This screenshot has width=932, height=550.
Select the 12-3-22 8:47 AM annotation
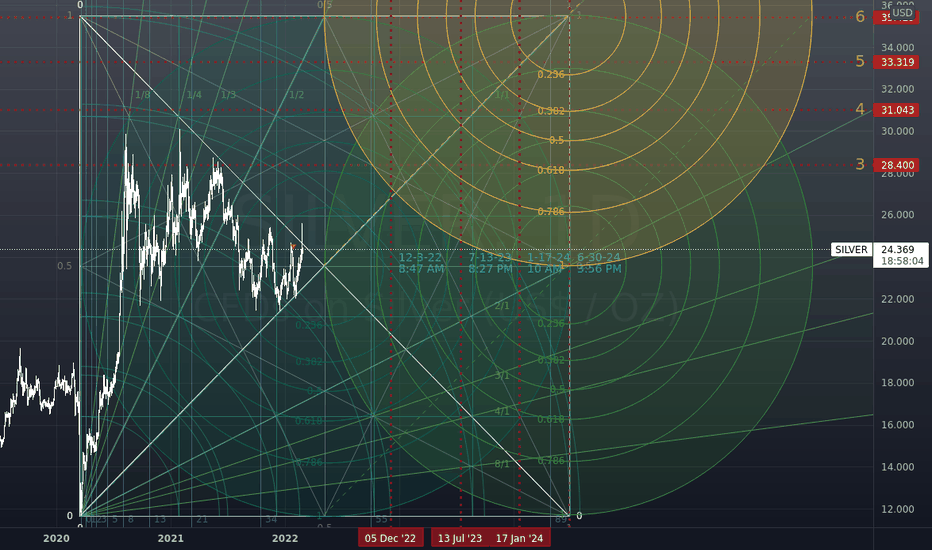[x=421, y=263]
